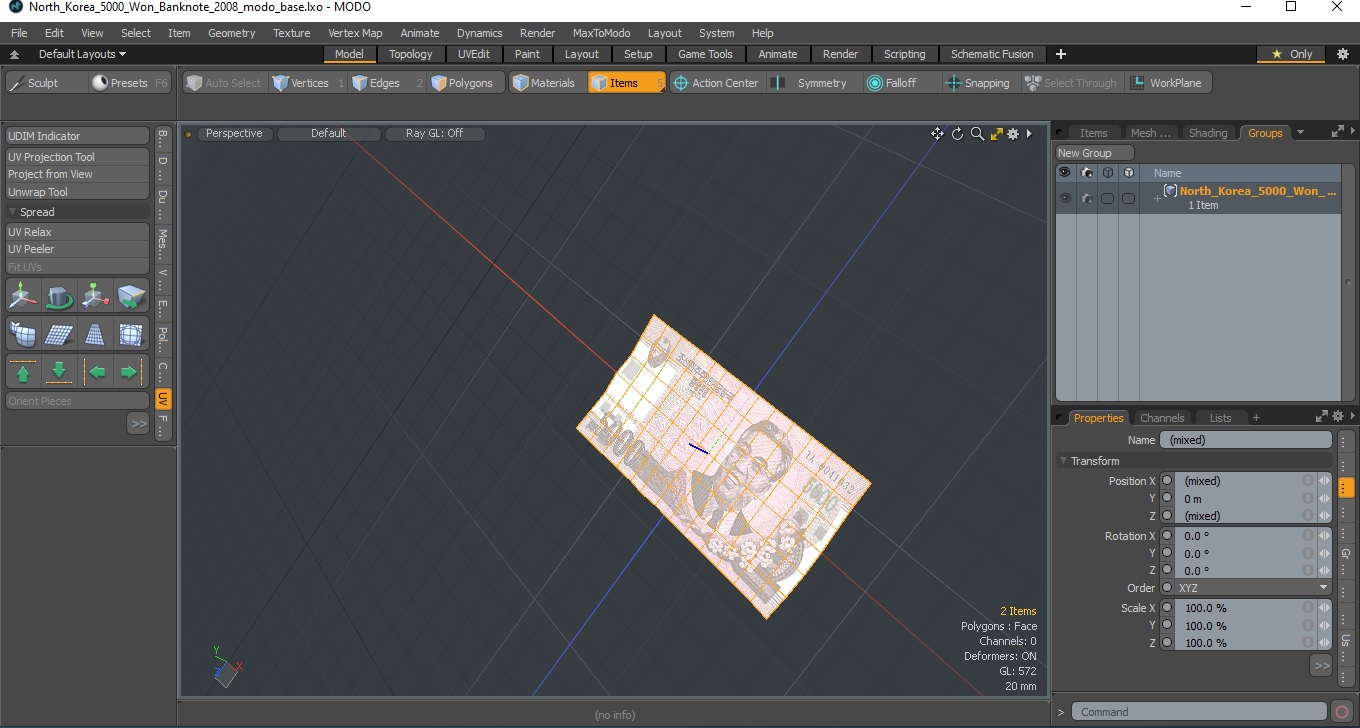Click the Scale Z slider arrows
This screenshot has width=1360, height=728.
click(1324, 643)
